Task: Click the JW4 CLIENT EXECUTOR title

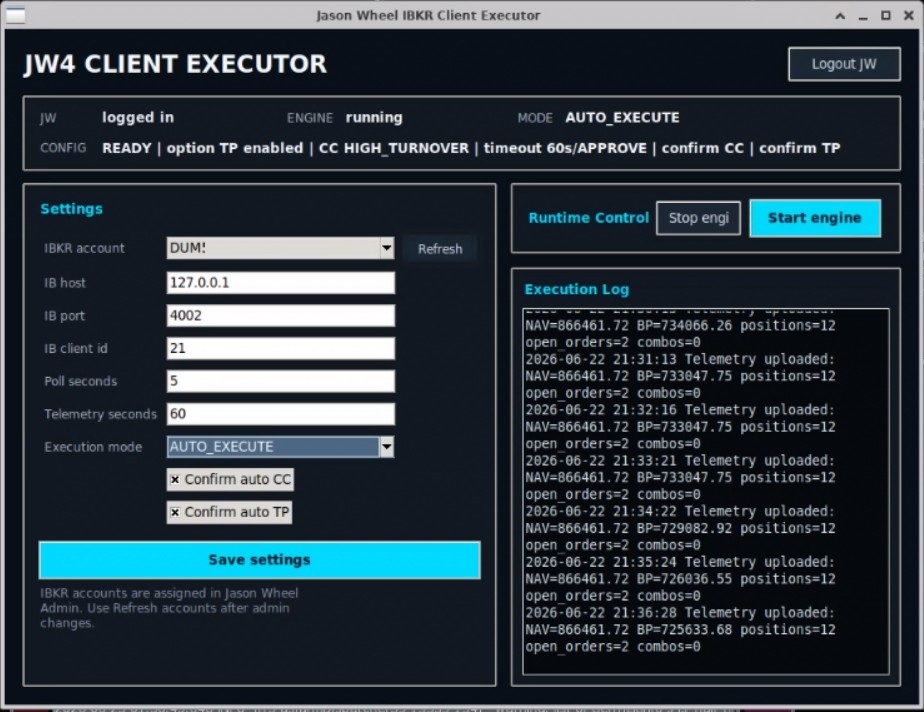Action: point(176,64)
